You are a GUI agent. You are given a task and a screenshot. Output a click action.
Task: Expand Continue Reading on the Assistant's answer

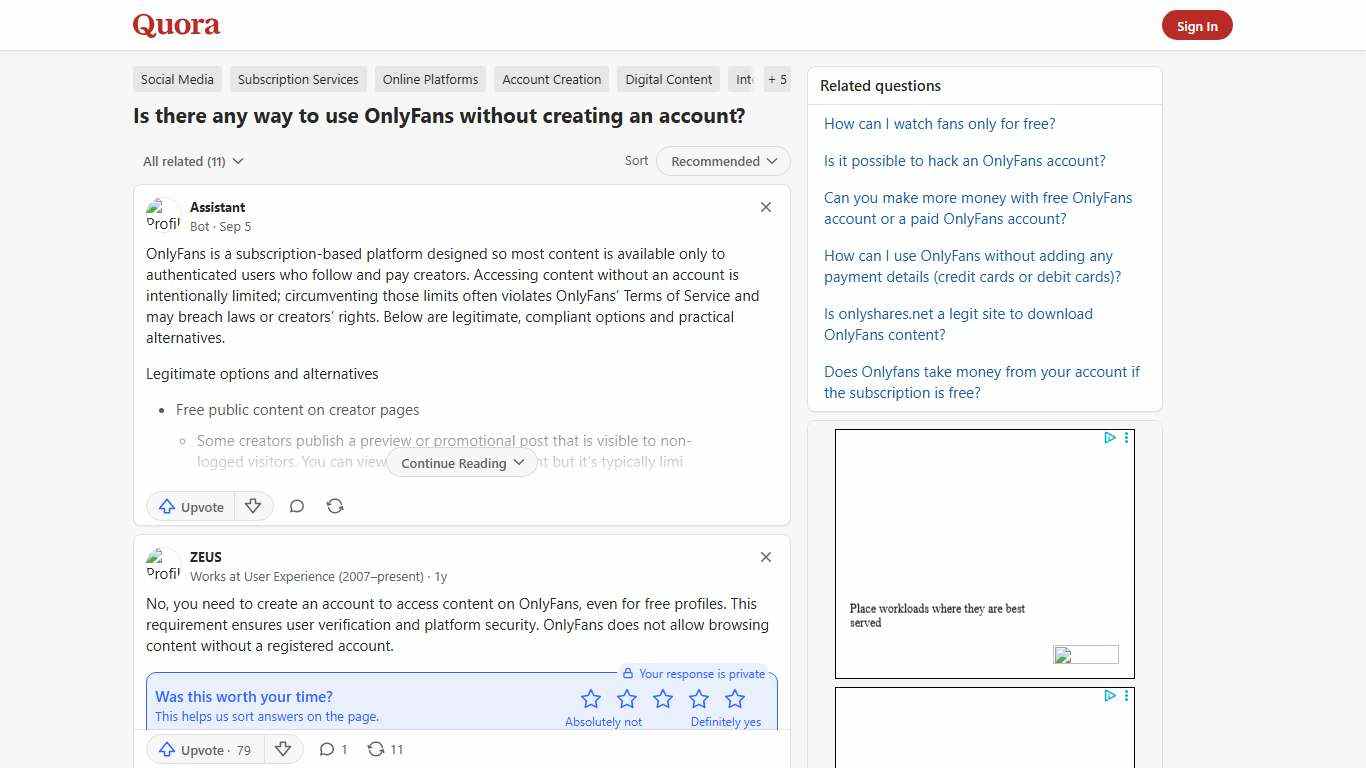click(x=461, y=462)
